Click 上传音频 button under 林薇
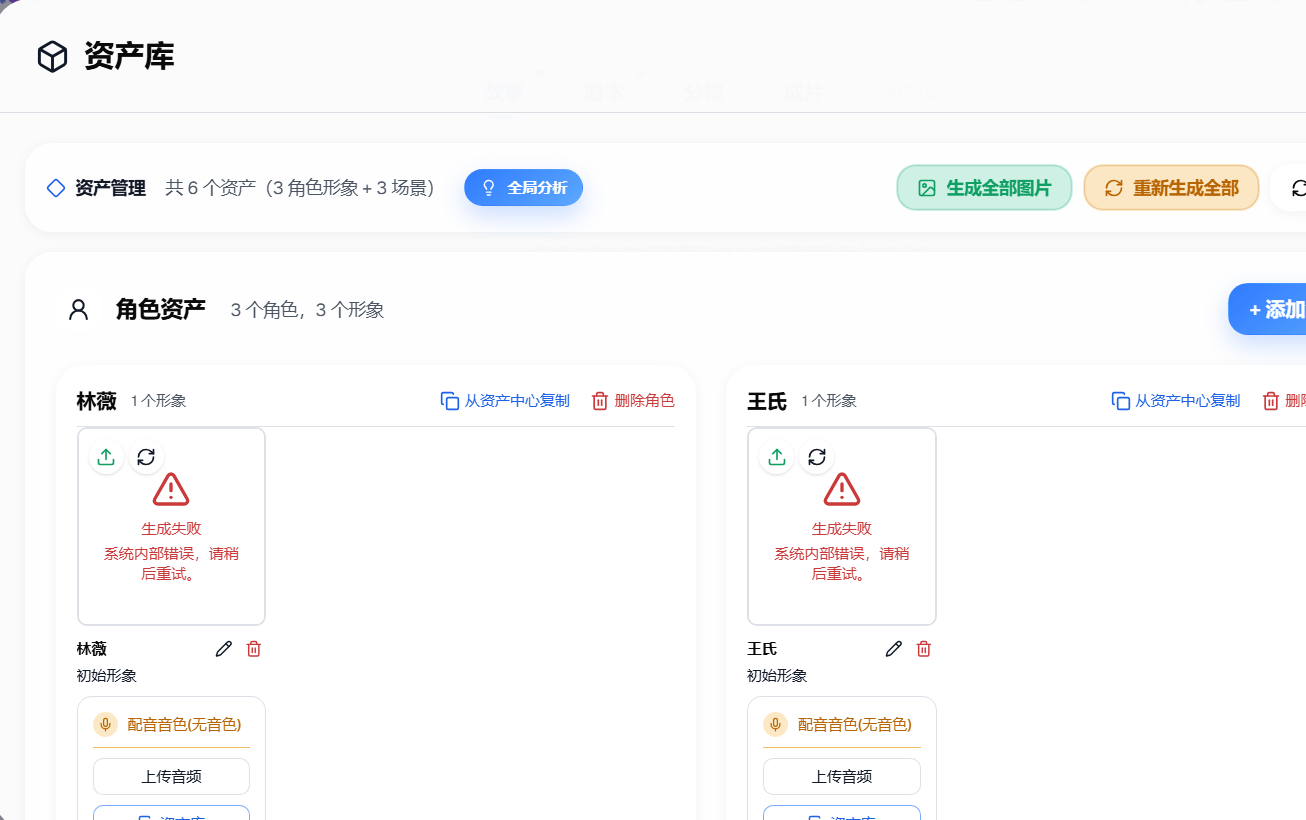This screenshot has height=820, width=1306. [x=171, y=777]
